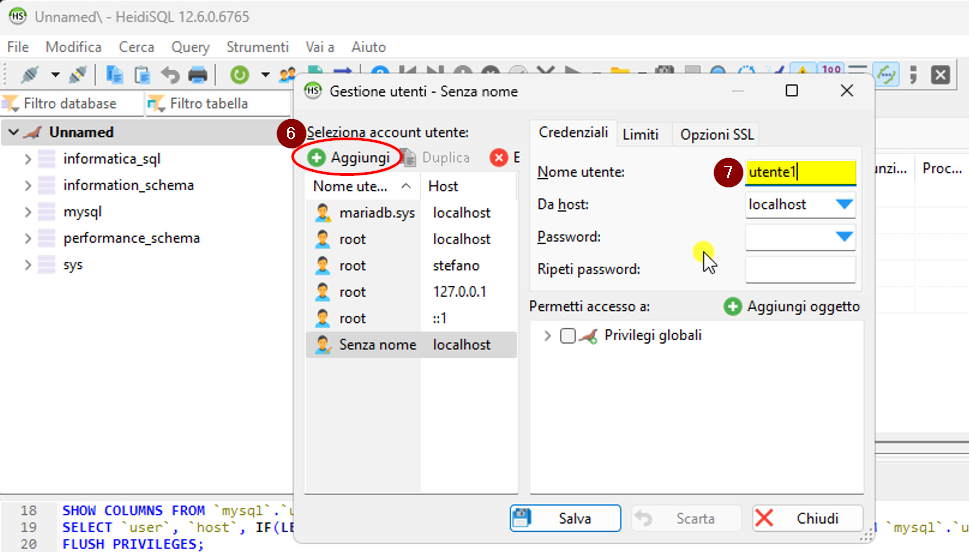Open the Aiuto menu

click(369, 47)
